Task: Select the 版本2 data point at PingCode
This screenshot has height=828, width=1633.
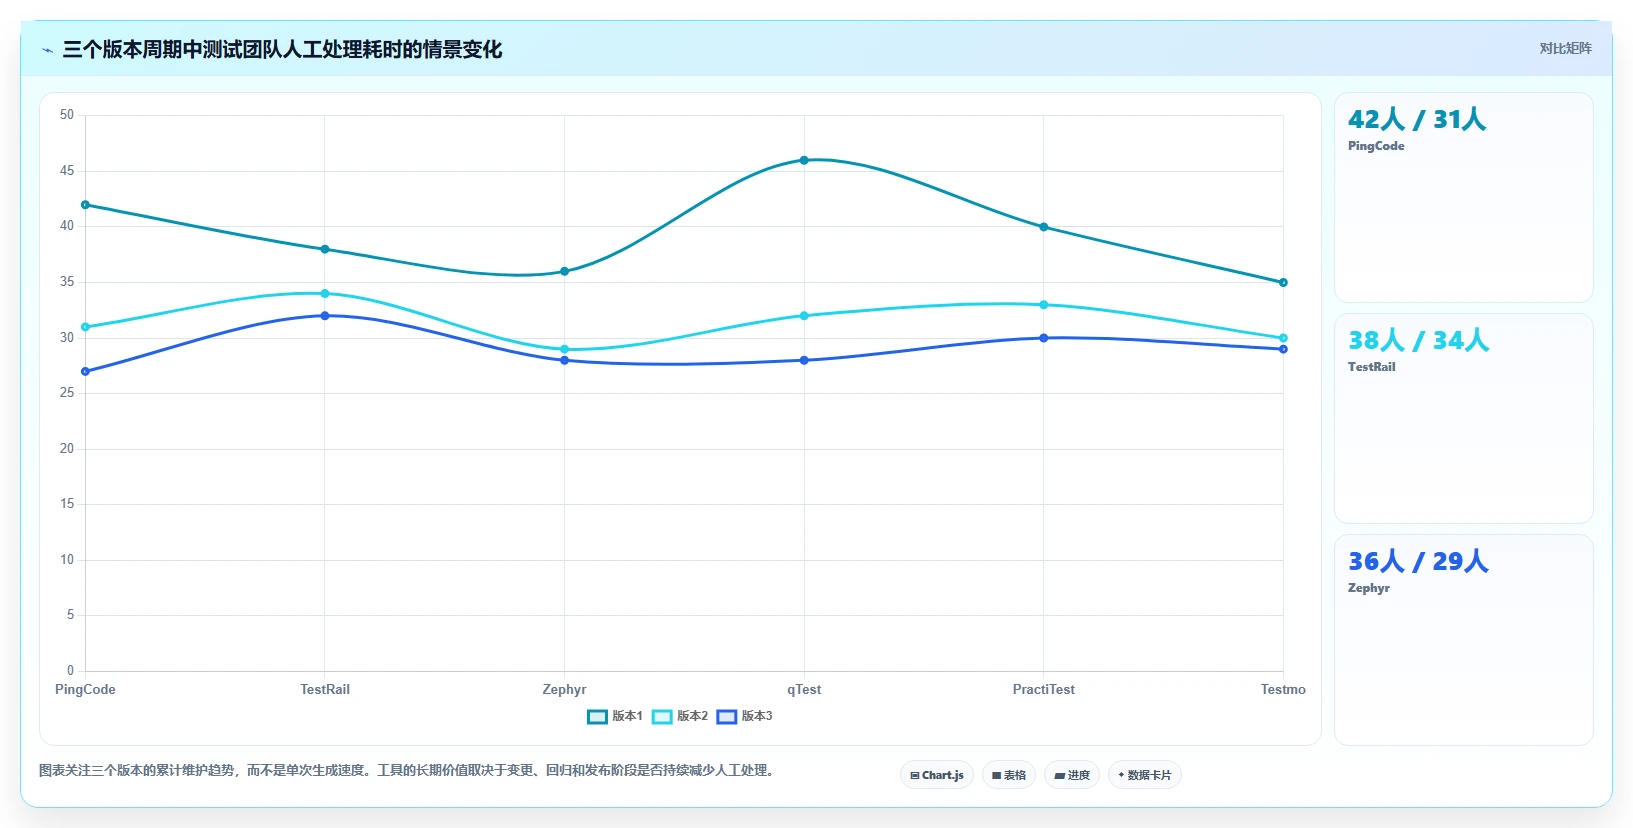Action: point(85,327)
